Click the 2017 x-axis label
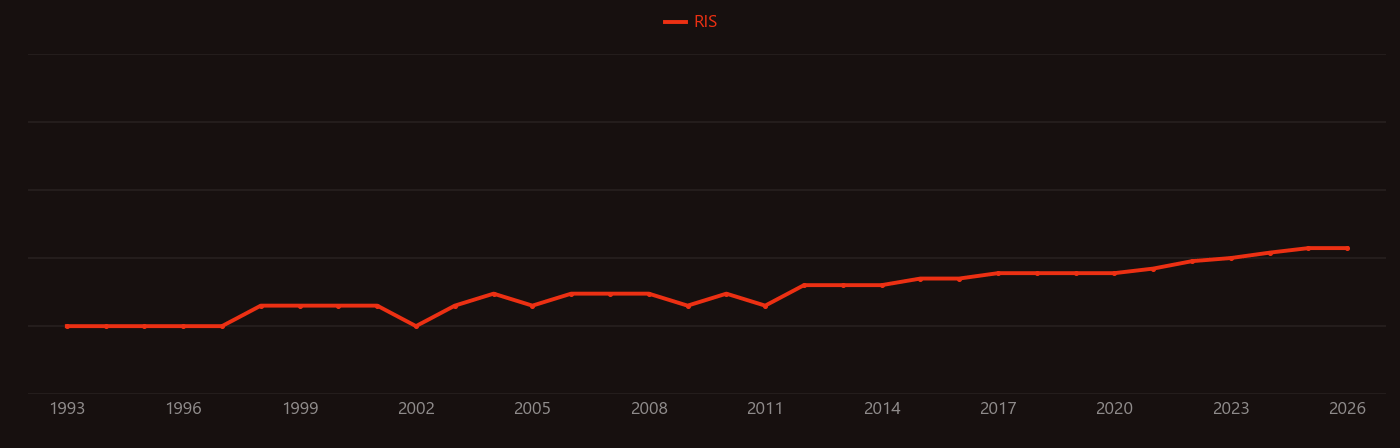 [998, 409]
